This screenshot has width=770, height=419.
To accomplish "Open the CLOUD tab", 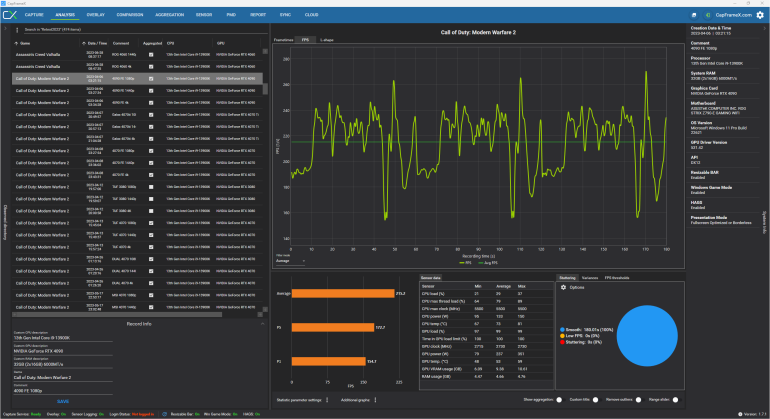I will 311,15.
